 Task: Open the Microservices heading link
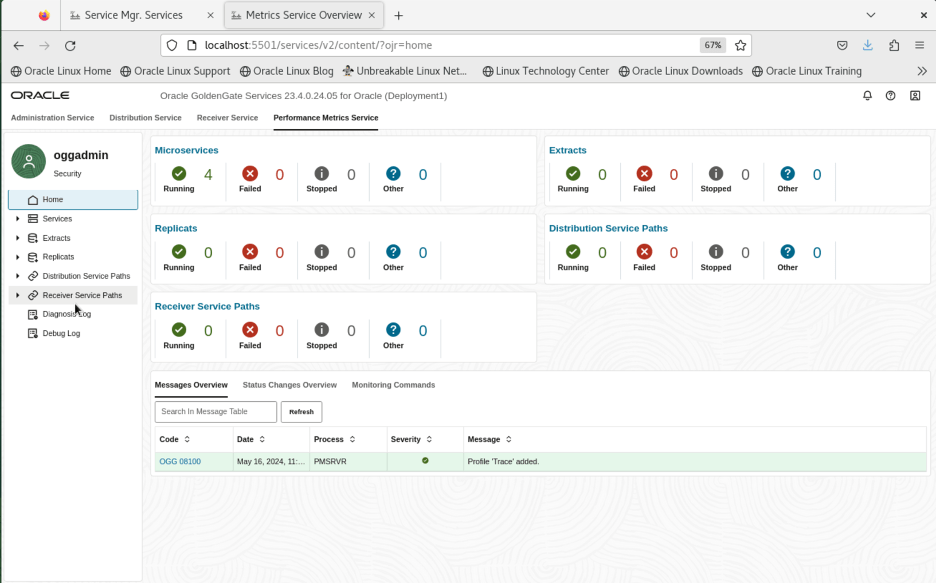point(186,150)
